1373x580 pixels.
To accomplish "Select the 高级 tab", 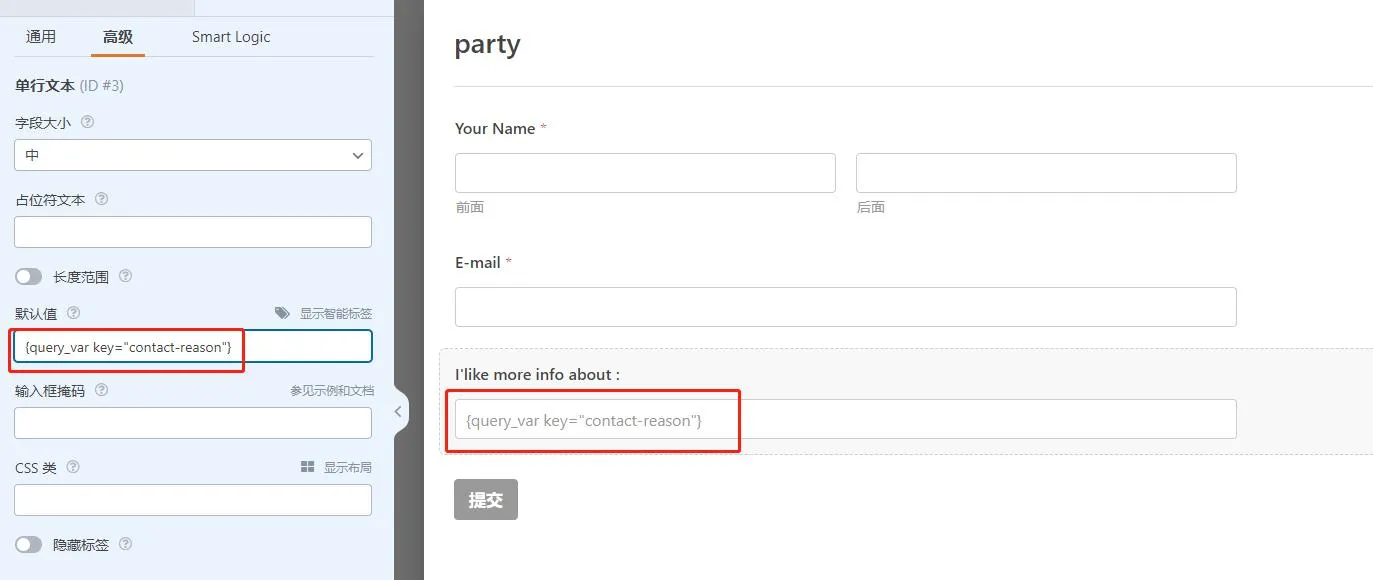I will tap(118, 37).
